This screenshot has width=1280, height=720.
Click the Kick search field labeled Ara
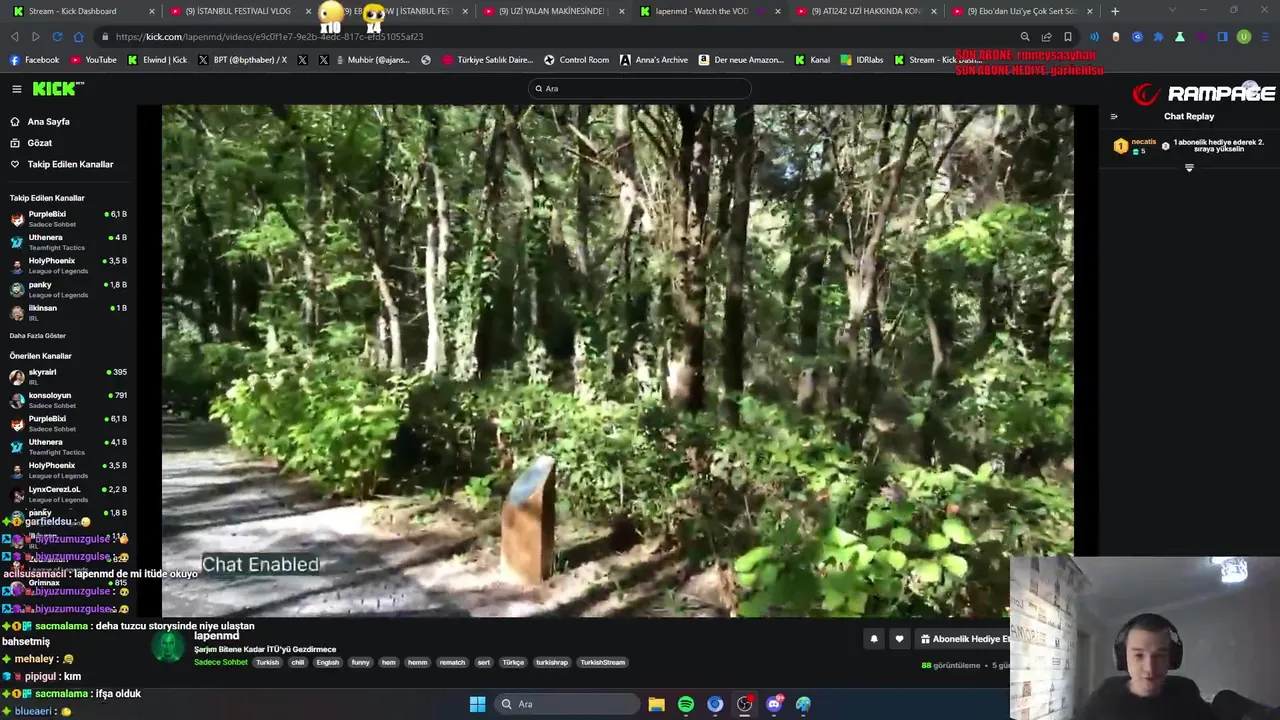(x=640, y=89)
